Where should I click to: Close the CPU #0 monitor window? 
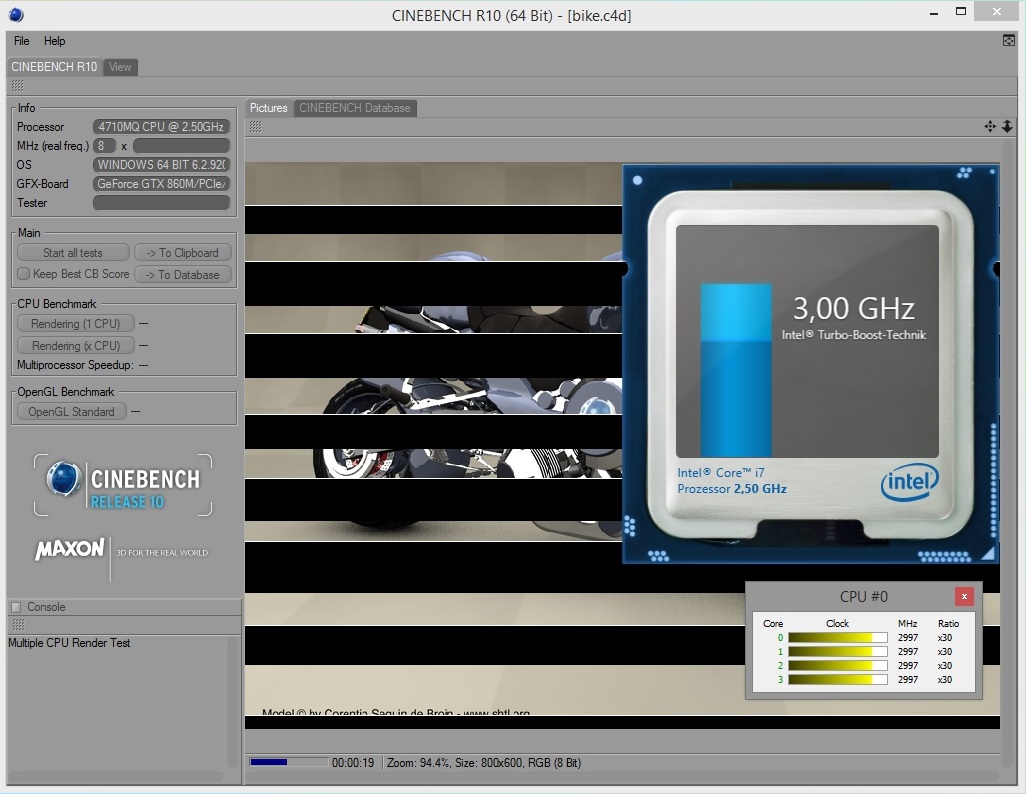pyautogui.click(x=964, y=596)
